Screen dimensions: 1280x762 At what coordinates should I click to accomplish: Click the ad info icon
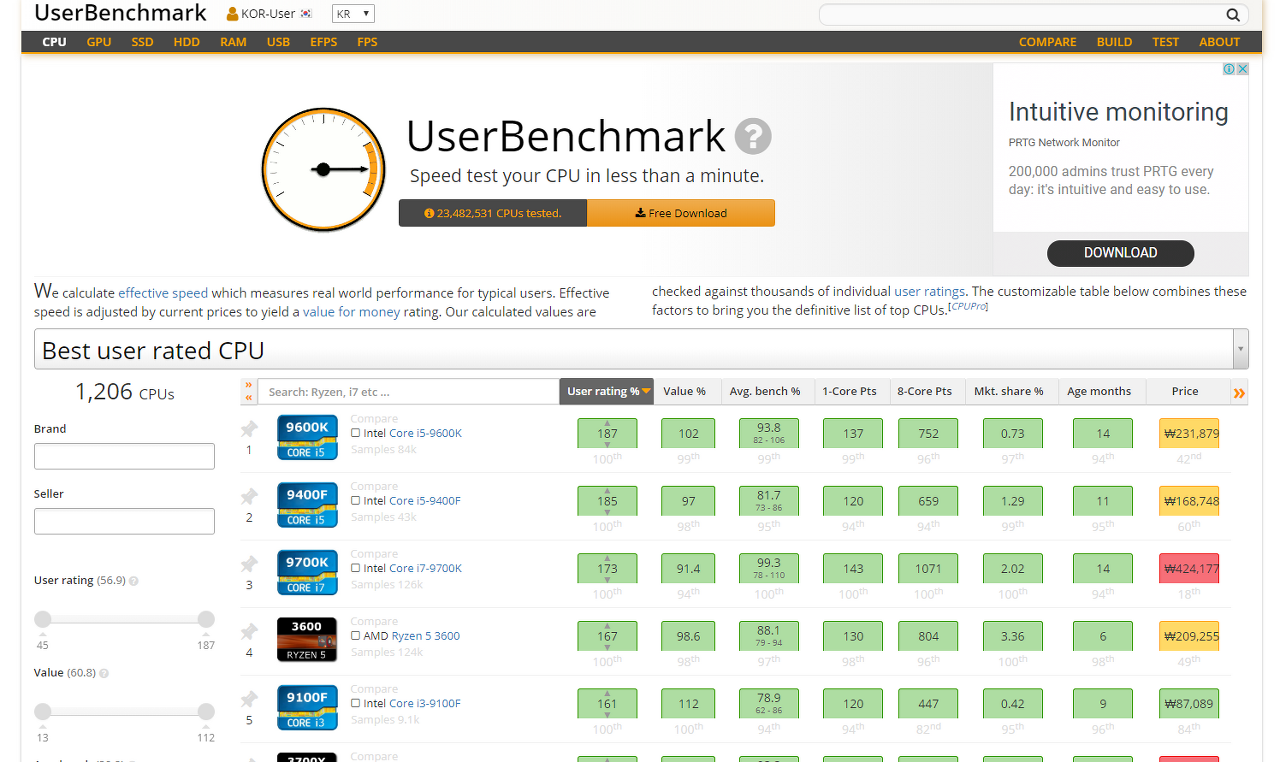click(x=1229, y=69)
